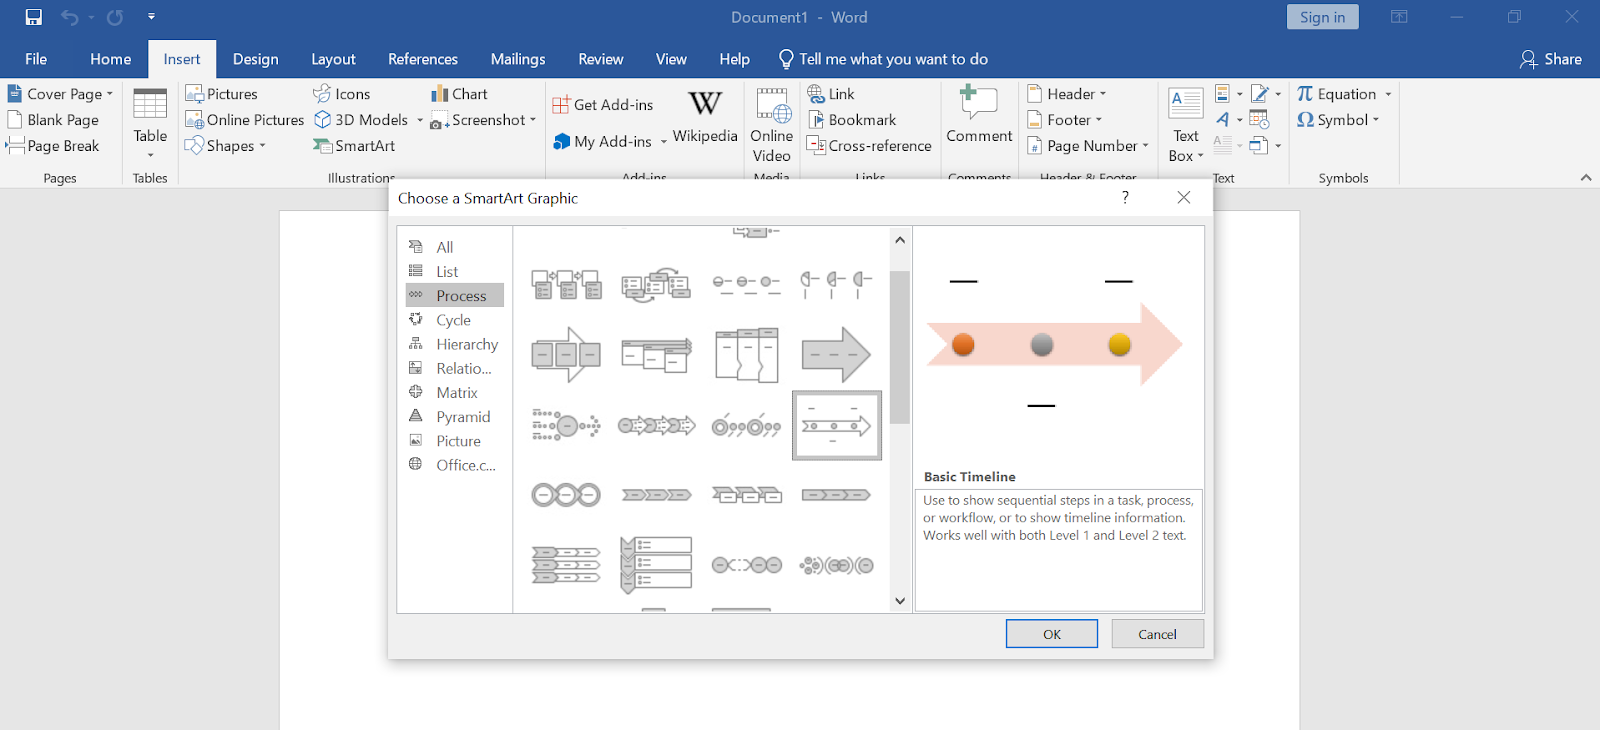This screenshot has width=1600, height=730.
Task: Insert a hyperlink with Link
Action: click(831, 94)
